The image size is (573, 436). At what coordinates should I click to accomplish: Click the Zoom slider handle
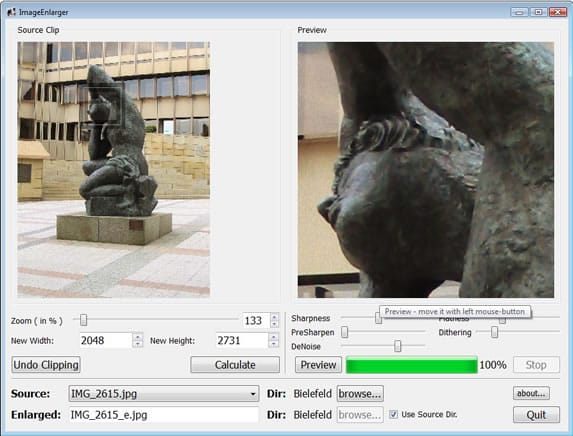(x=84, y=320)
